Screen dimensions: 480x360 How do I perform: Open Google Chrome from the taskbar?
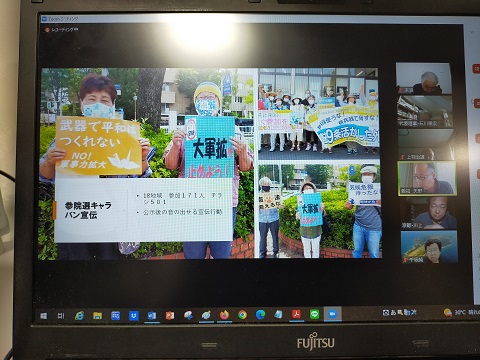[x=242, y=315]
